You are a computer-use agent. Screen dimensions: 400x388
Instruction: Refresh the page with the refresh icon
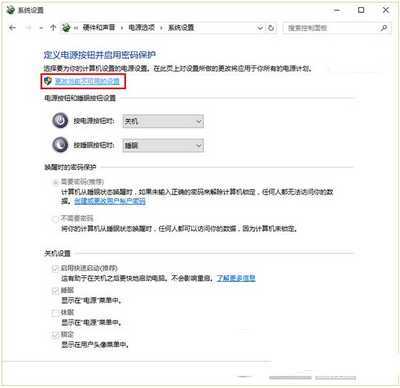(271, 28)
